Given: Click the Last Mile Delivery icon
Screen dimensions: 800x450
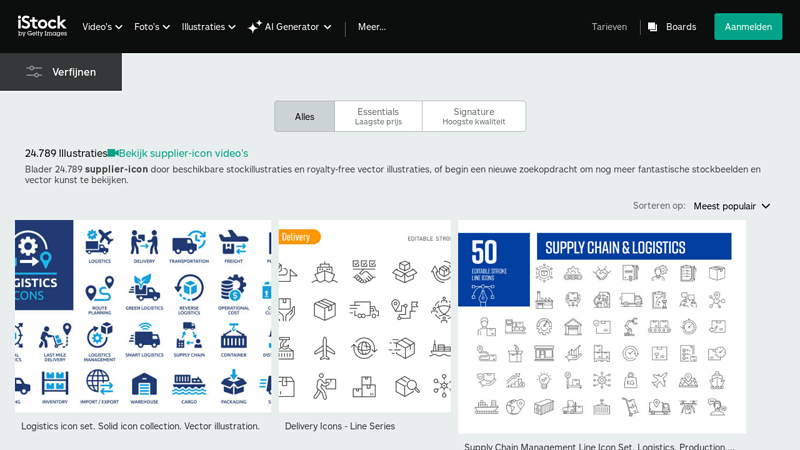Looking at the screenshot, I should pos(55,335).
